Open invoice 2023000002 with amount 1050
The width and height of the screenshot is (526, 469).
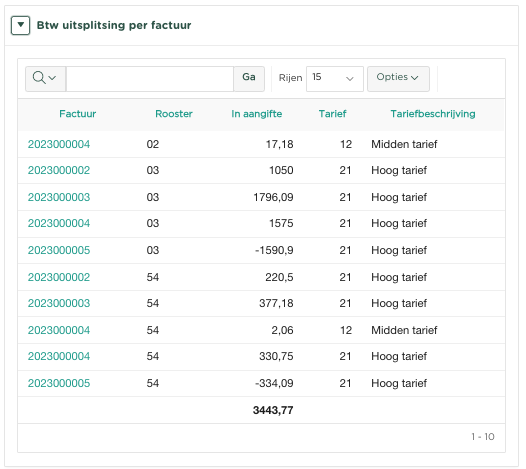(59, 170)
